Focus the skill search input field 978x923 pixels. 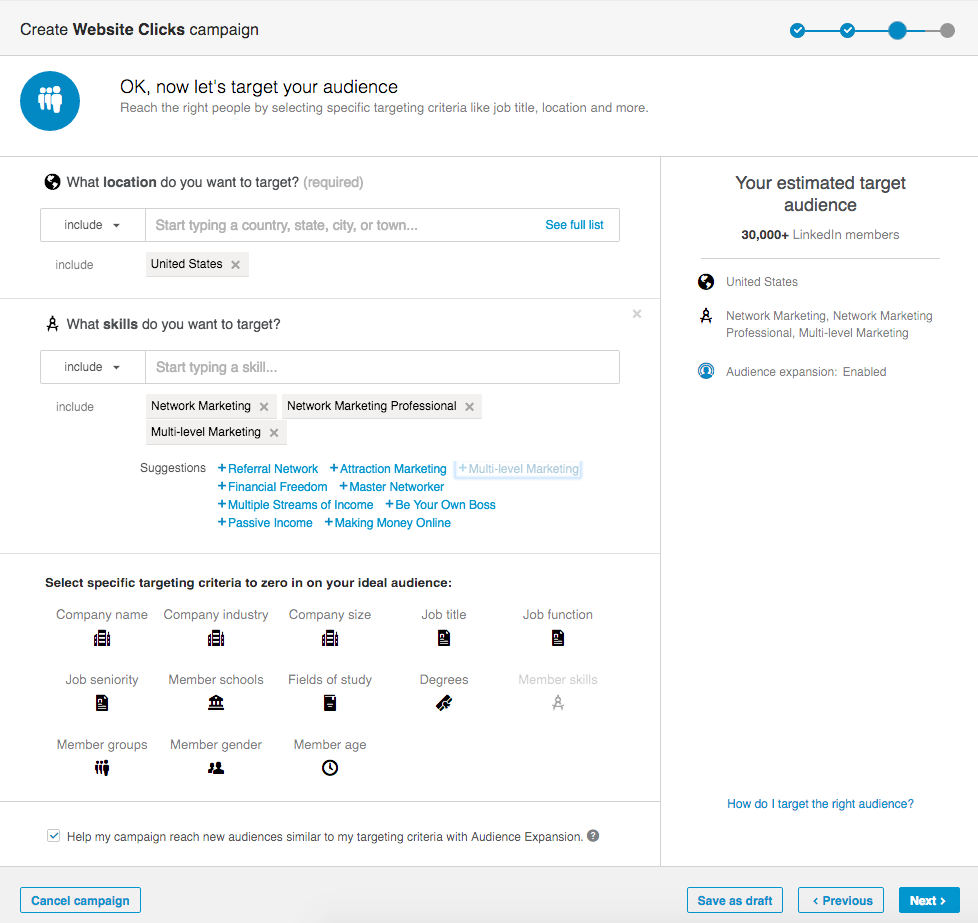(x=382, y=367)
